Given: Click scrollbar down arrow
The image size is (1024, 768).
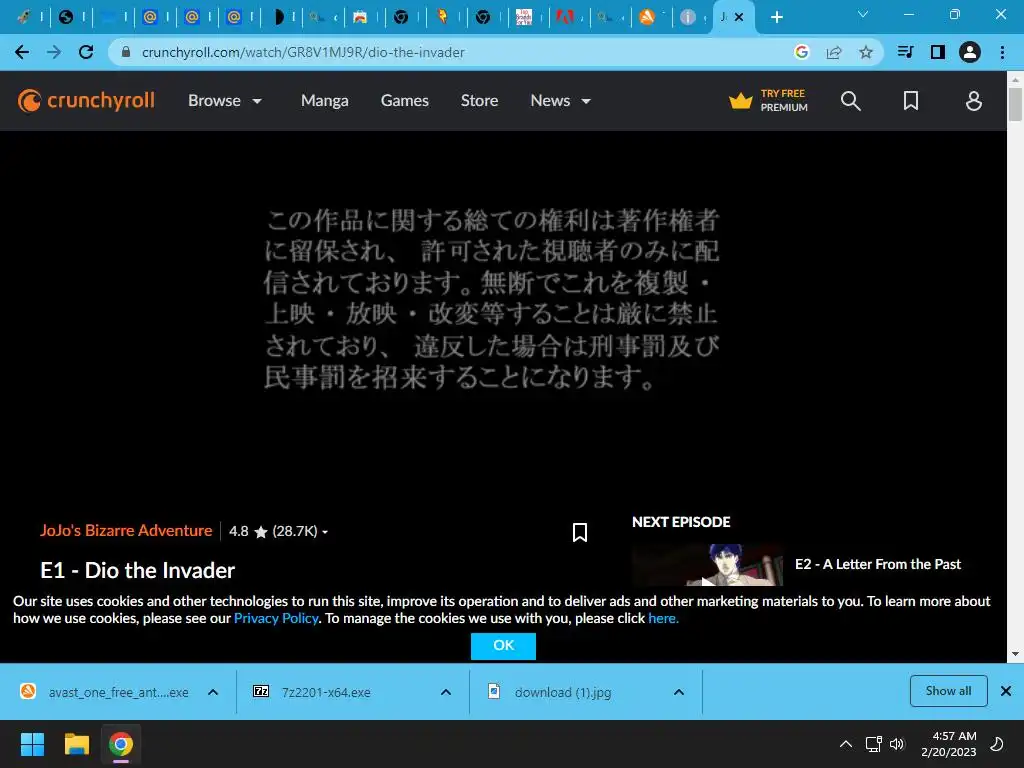Looking at the screenshot, I should 1015,654.
